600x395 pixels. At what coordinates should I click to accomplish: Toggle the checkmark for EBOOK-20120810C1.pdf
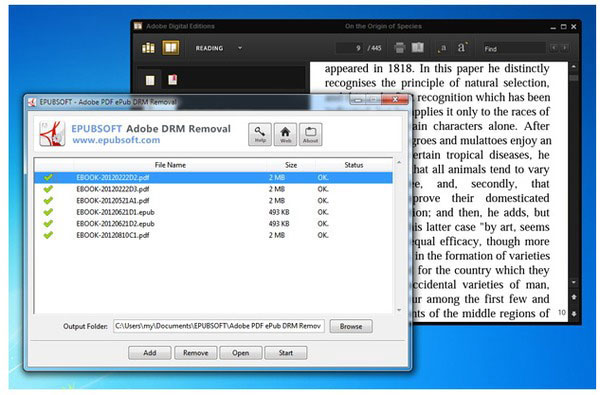(48, 235)
